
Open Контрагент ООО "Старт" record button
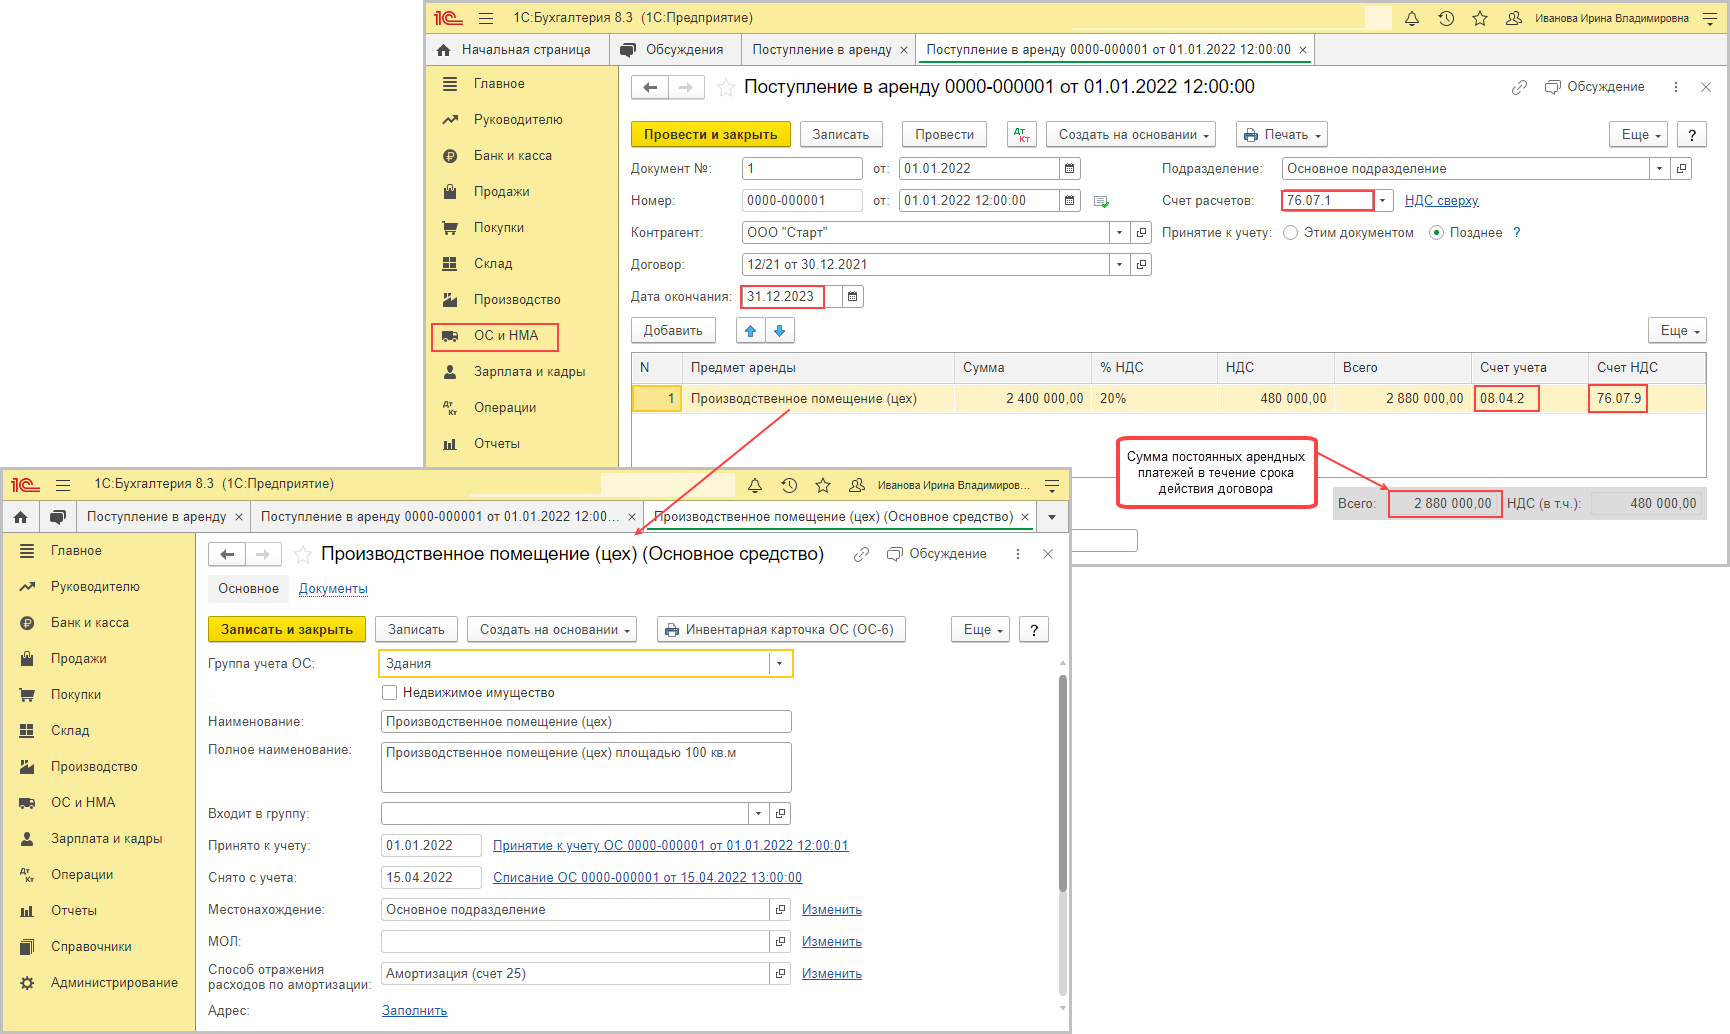(x=1141, y=233)
